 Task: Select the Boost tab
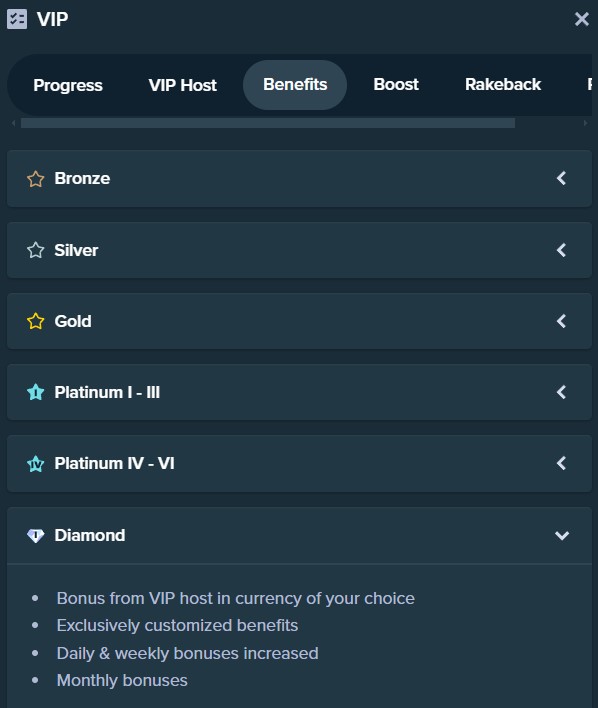pyautogui.click(x=396, y=85)
